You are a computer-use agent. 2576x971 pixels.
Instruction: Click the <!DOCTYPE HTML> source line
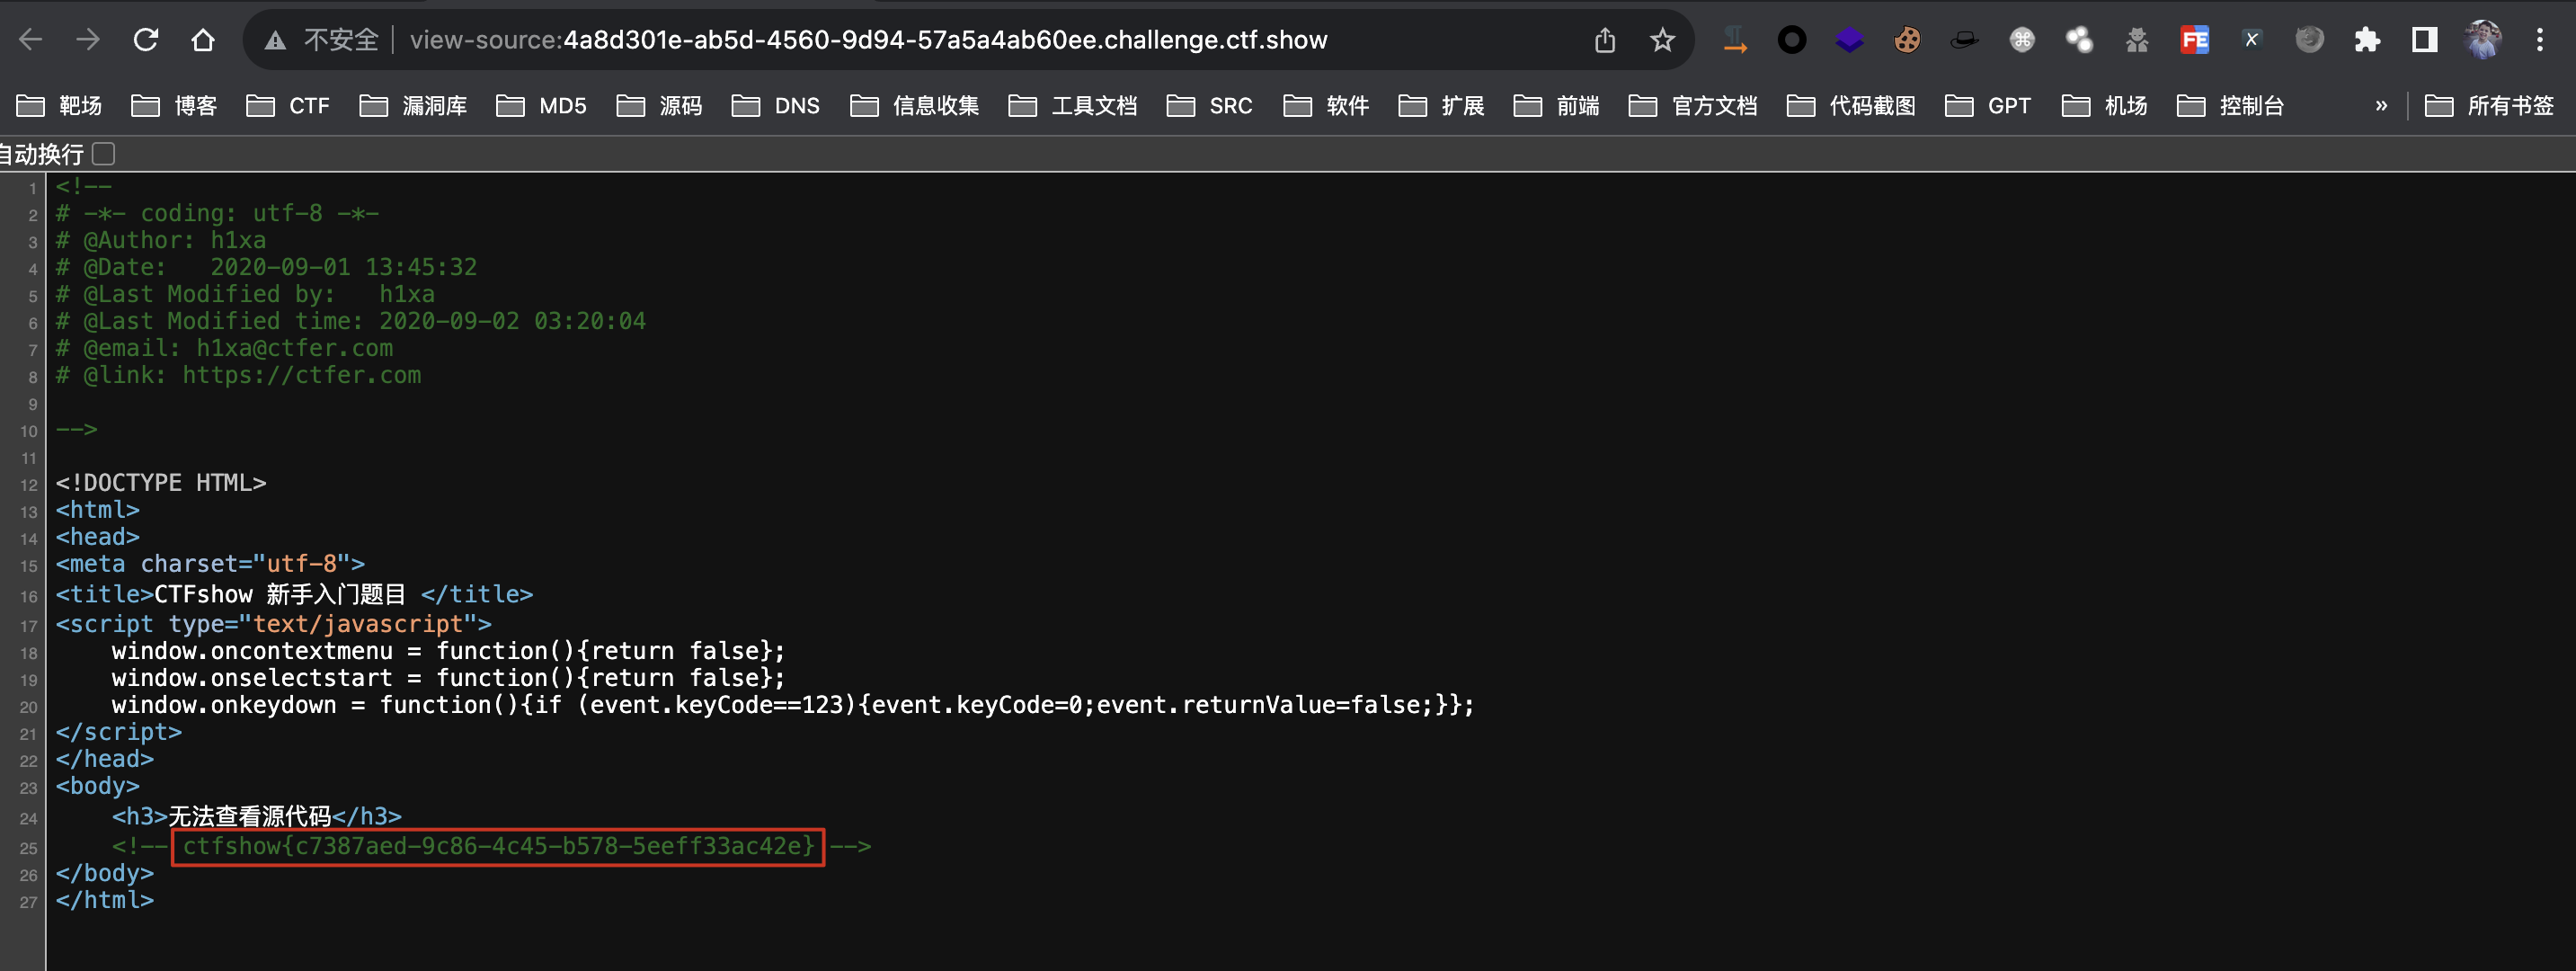pos(161,483)
